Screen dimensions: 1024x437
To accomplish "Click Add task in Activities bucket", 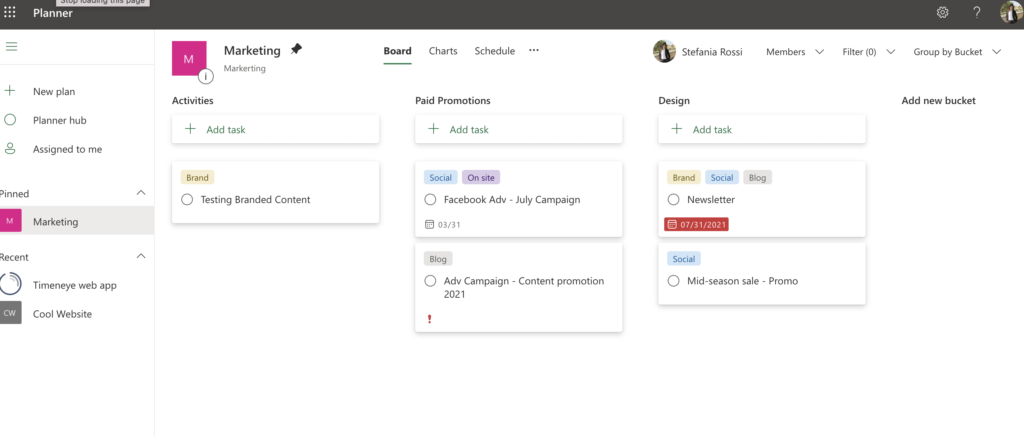I will click(276, 129).
